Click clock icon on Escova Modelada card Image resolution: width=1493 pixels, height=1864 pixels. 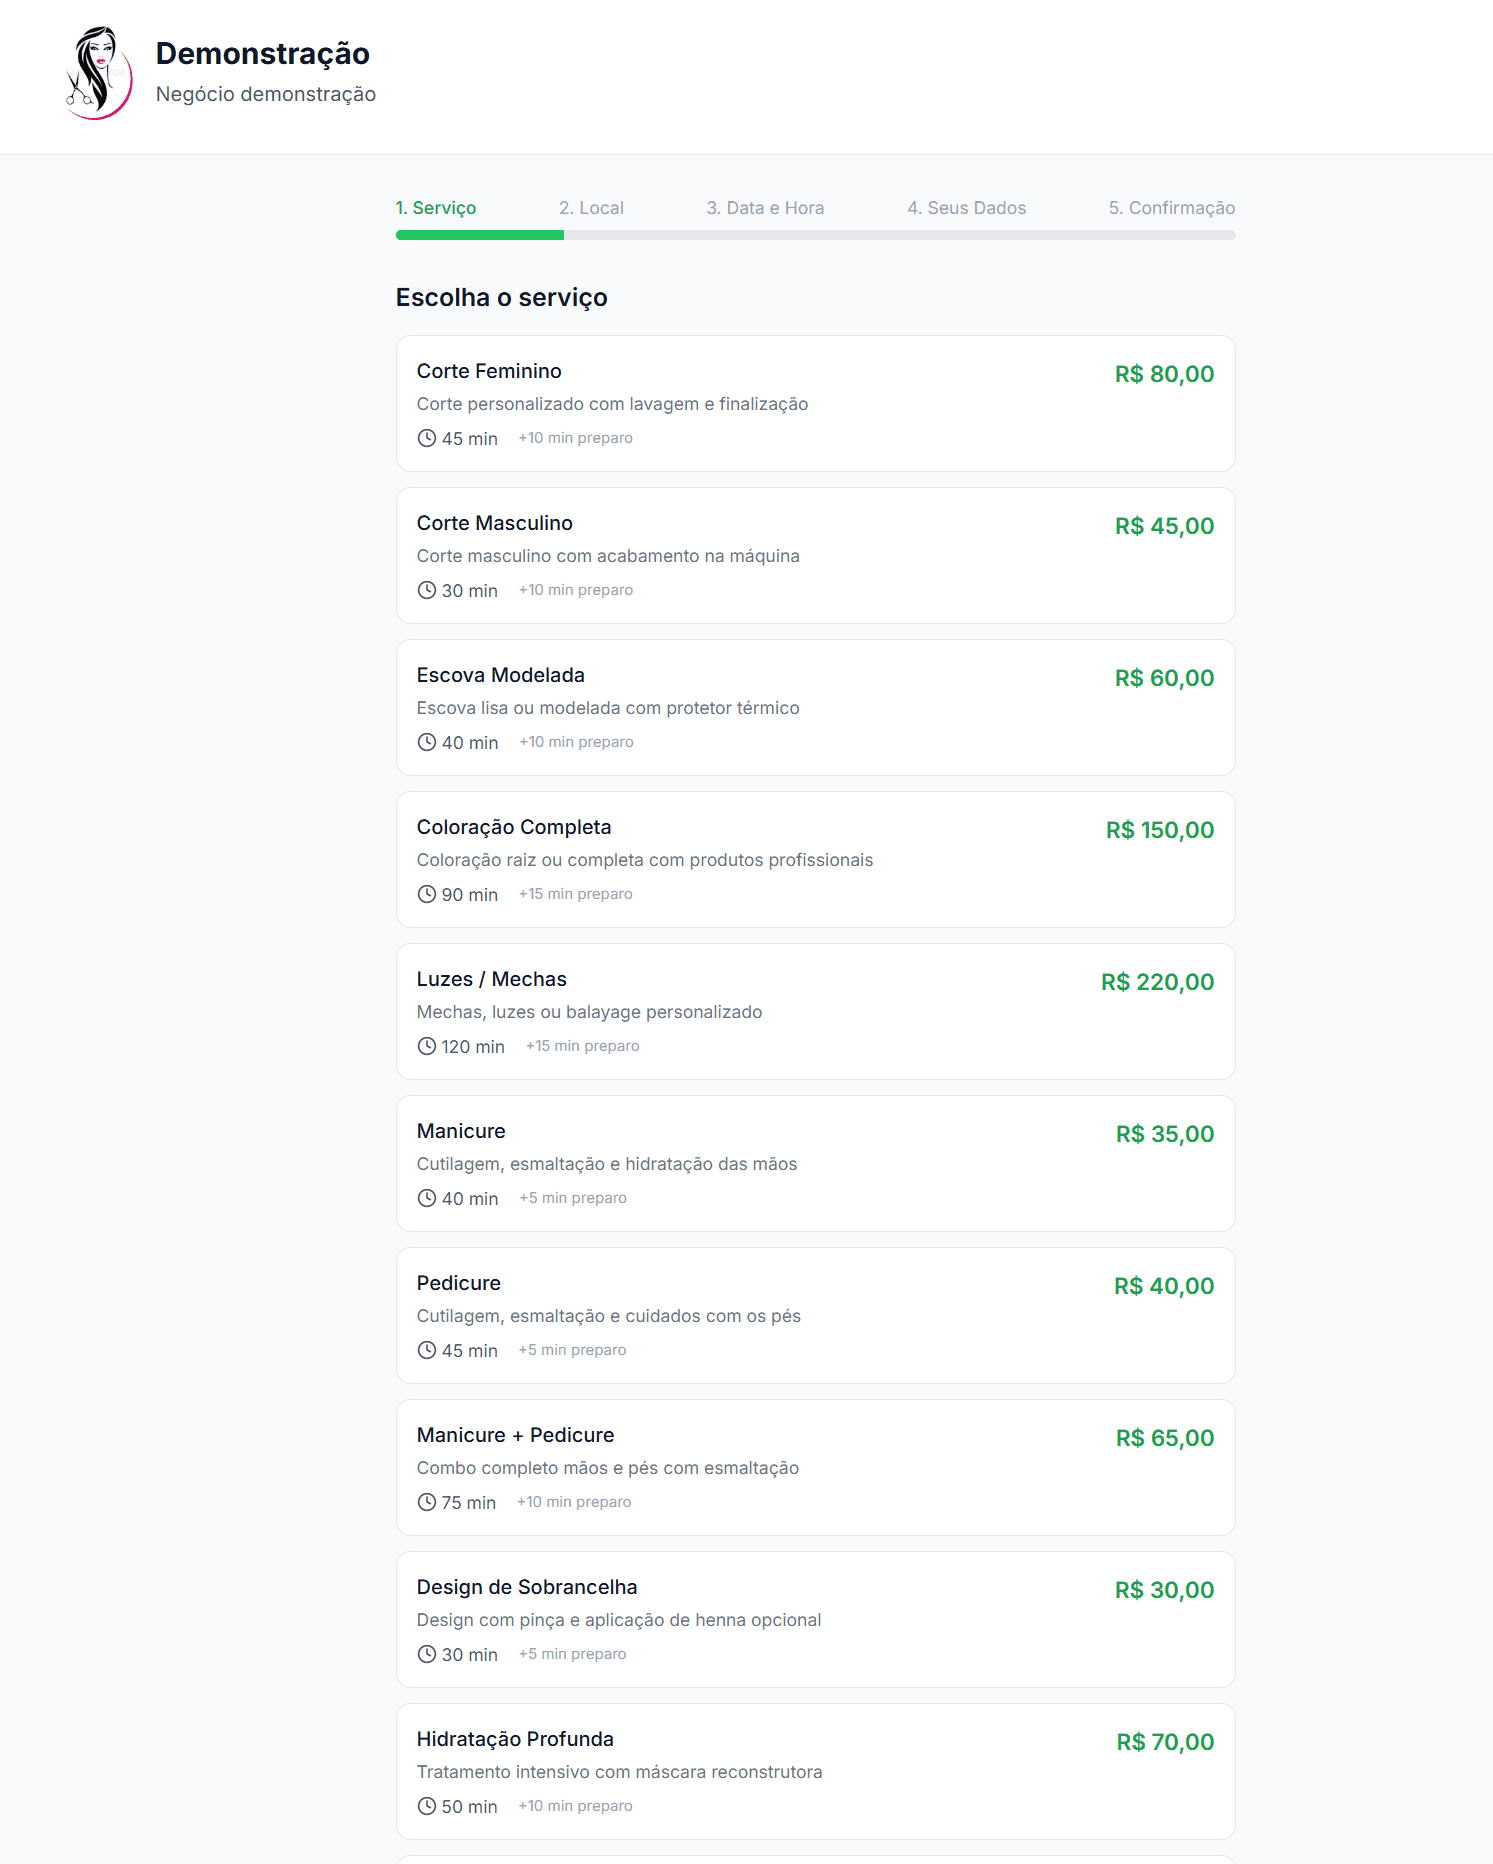point(427,742)
